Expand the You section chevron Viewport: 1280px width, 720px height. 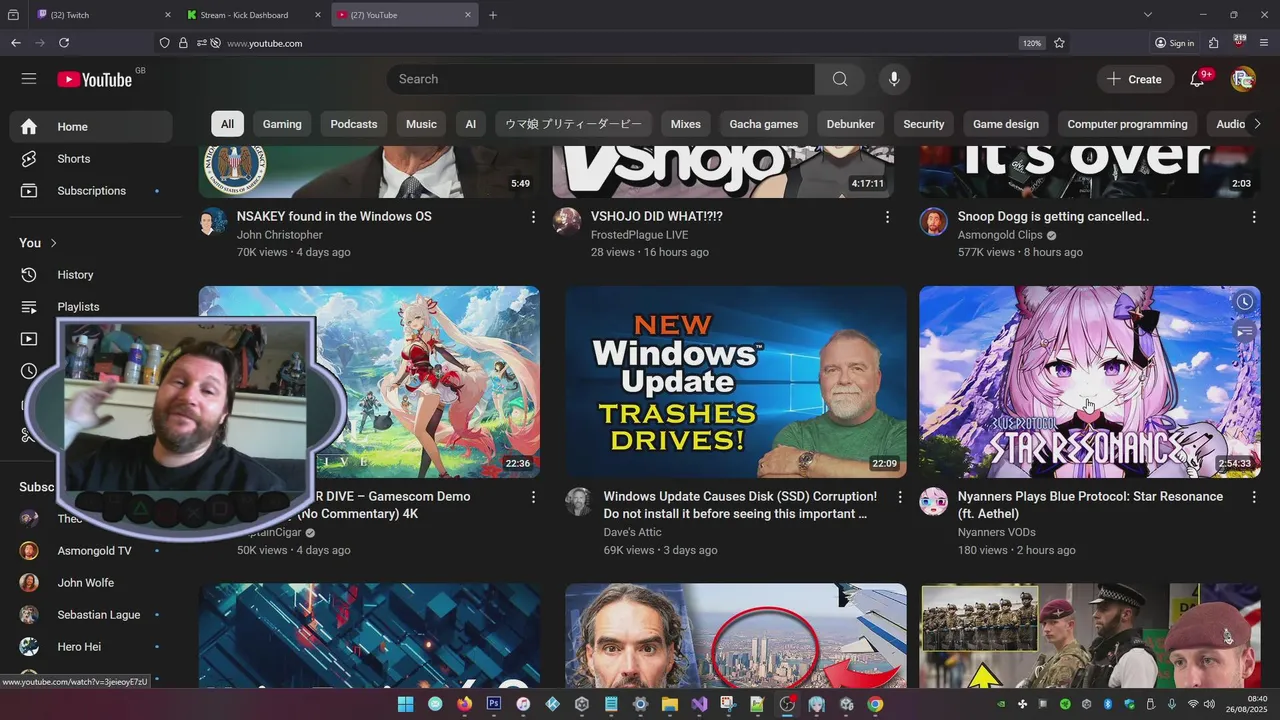tap(54, 243)
